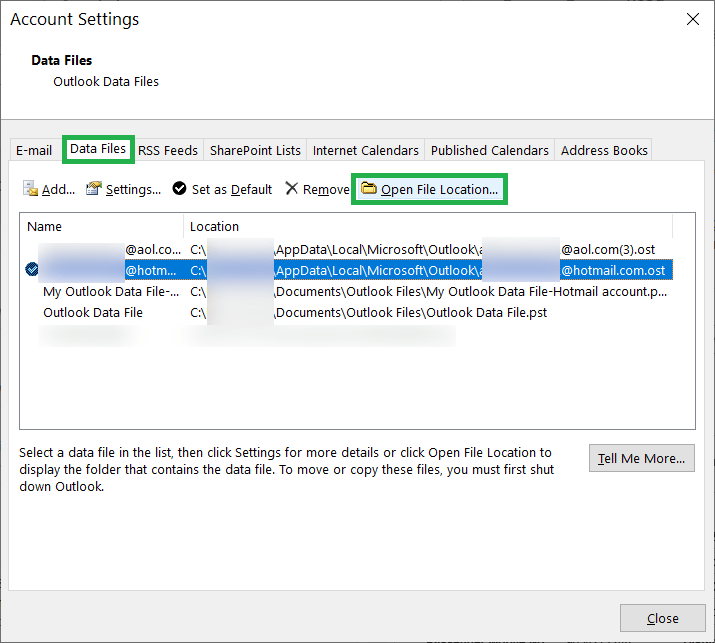Screen dimensions: 715x643
Task: Open the RSS Feeds tab
Action: 168,150
